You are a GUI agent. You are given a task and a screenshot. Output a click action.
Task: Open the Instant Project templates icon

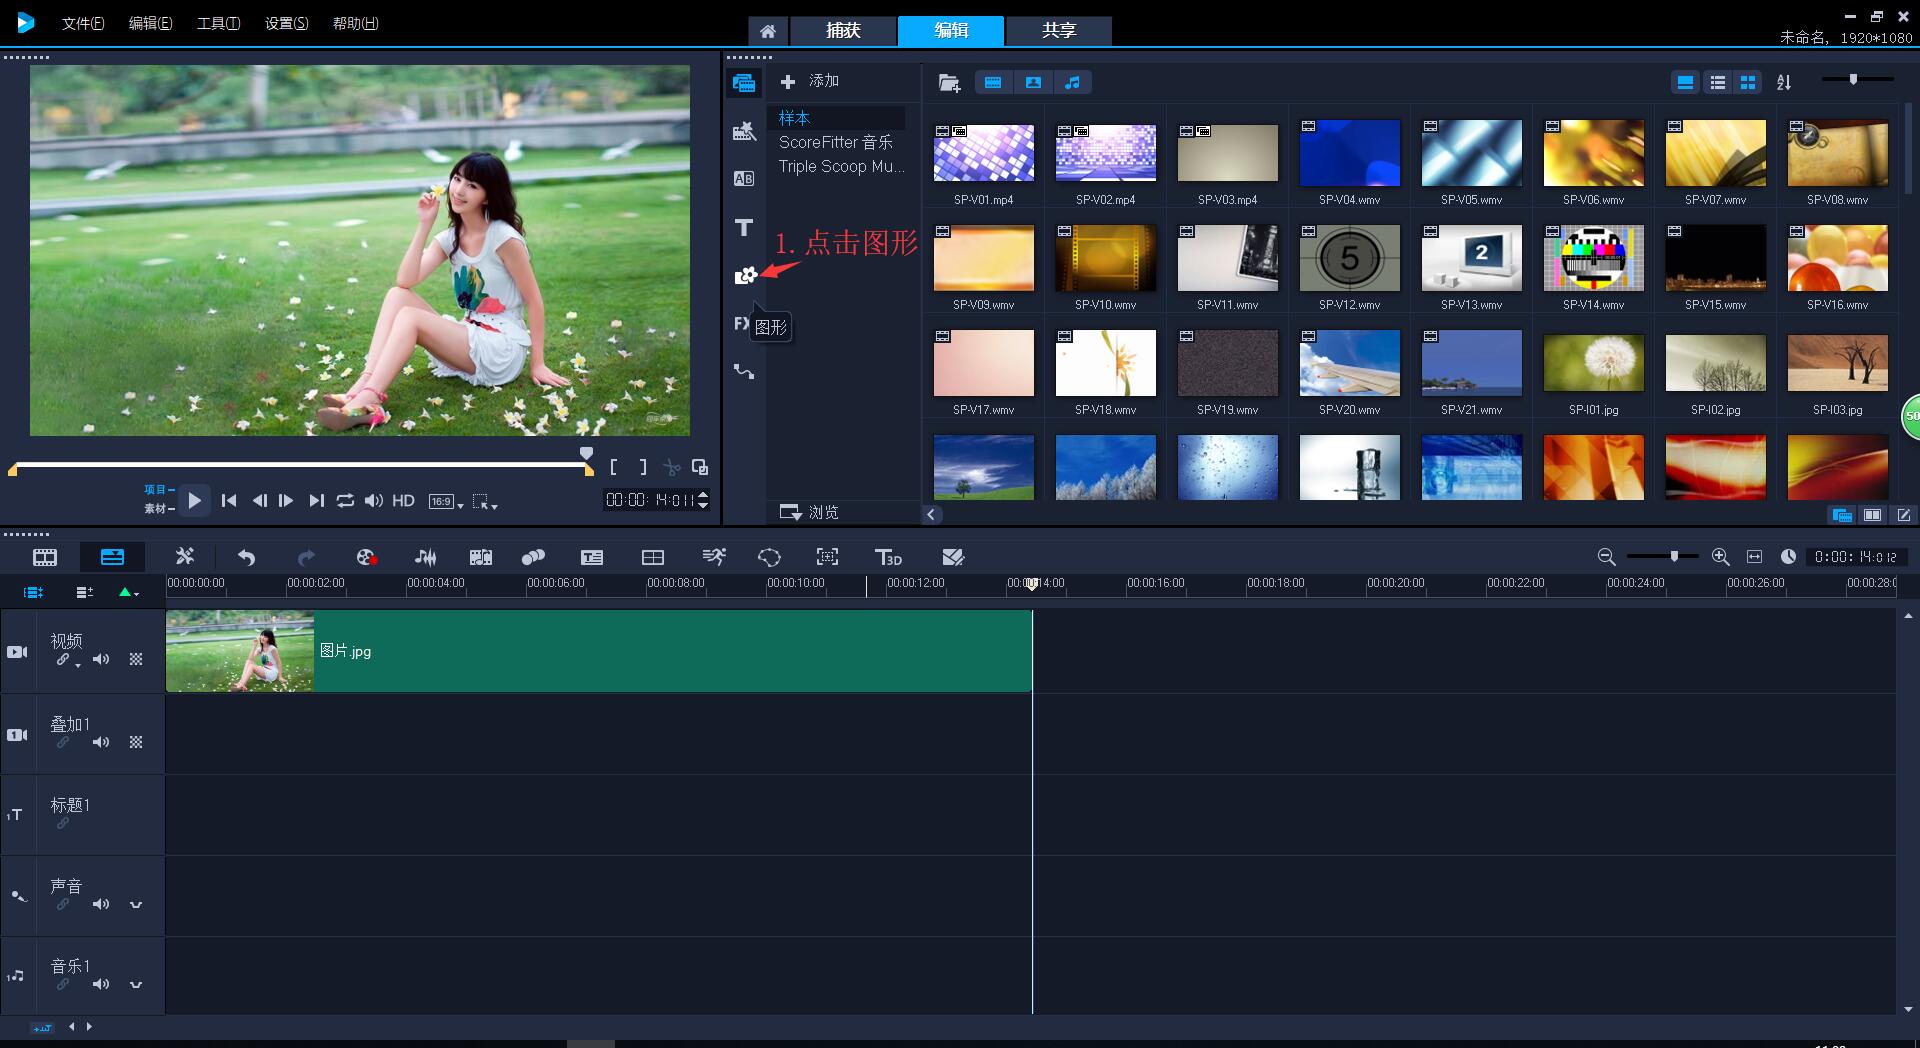[744, 131]
